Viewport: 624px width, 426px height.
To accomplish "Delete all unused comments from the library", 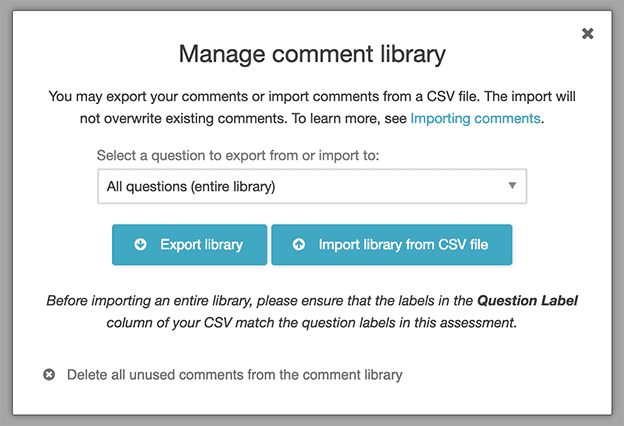I will click(234, 375).
